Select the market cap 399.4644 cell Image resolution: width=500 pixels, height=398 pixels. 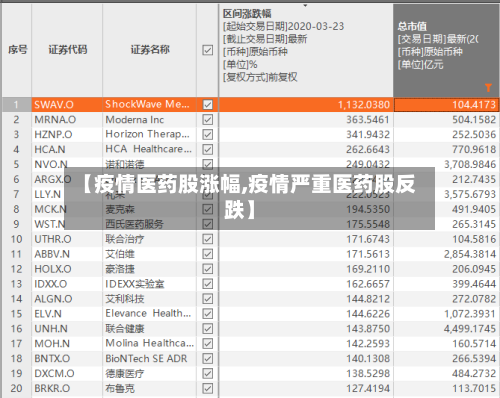[x=446, y=284]
